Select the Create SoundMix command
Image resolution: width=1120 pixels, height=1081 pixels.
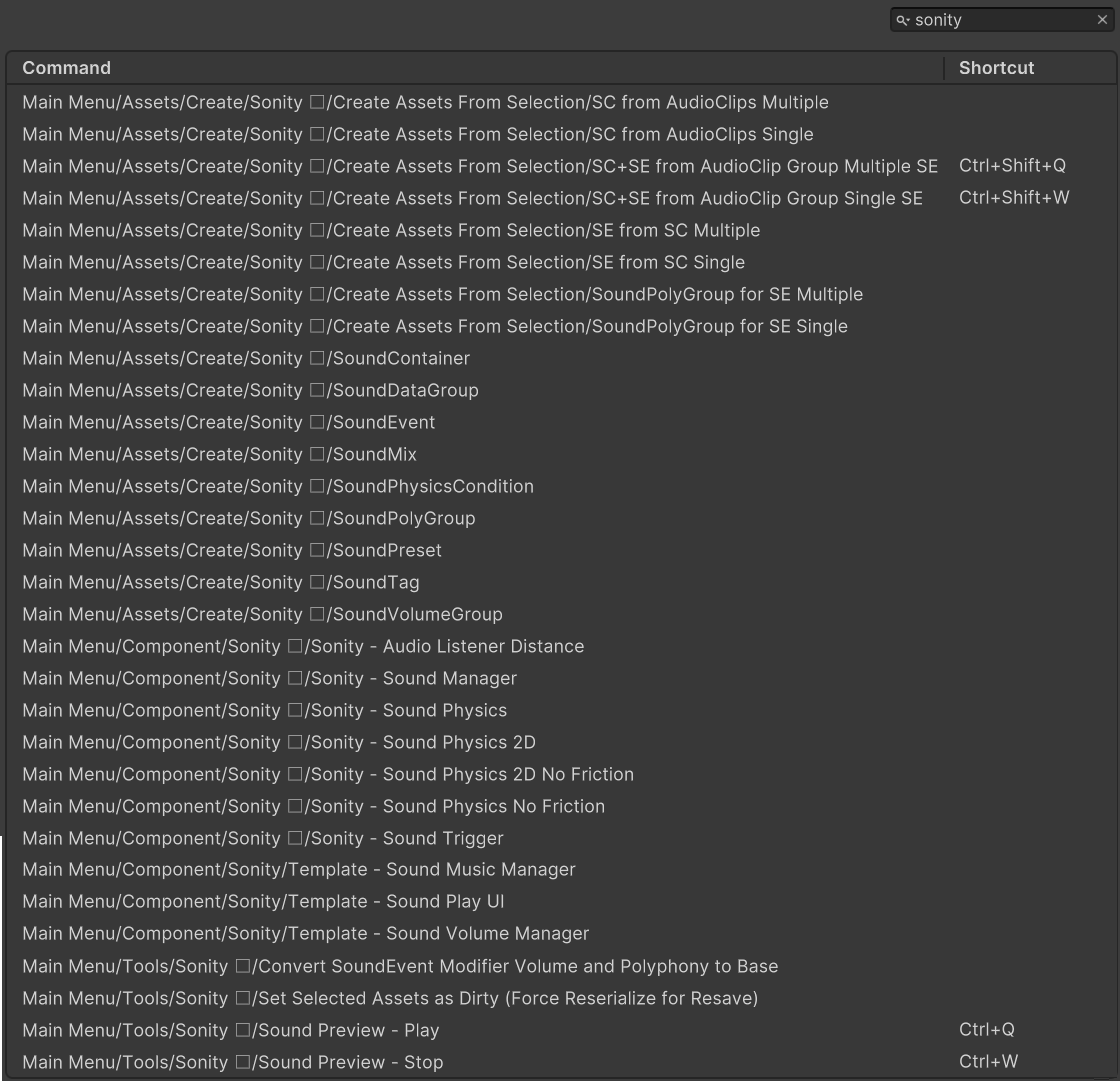point(560,454)
